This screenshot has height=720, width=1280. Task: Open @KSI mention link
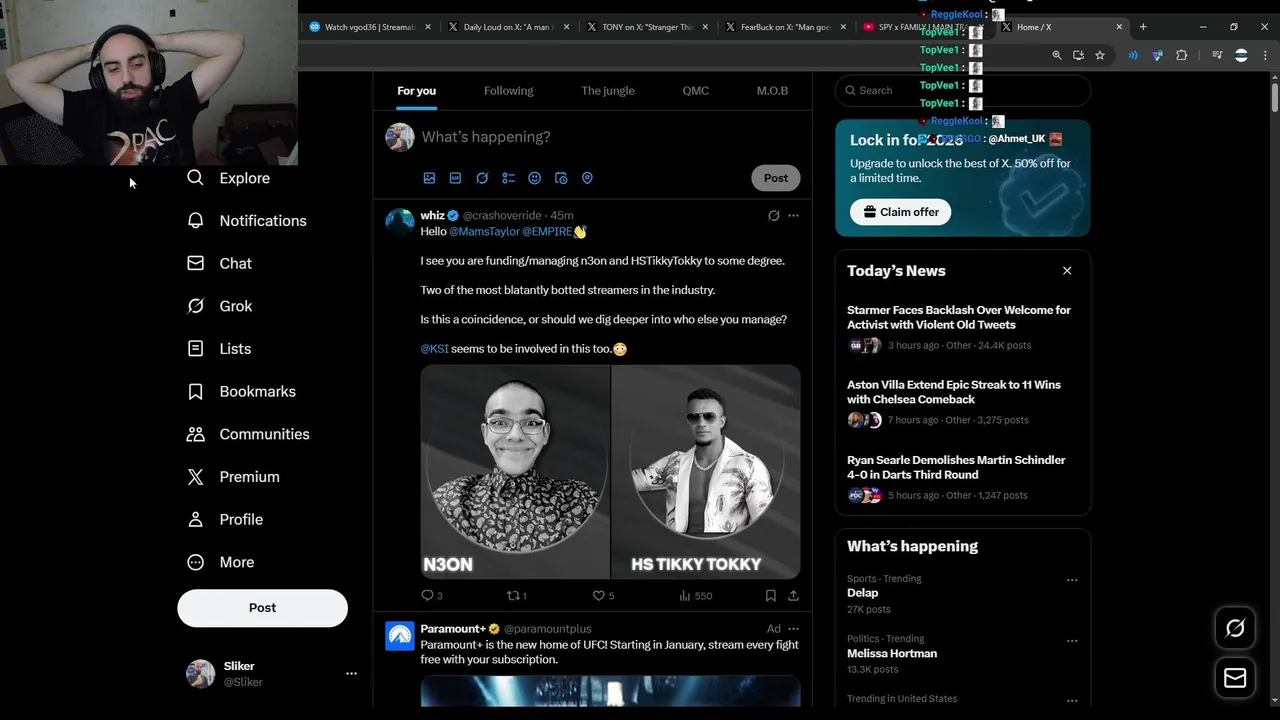coord(434,349)
